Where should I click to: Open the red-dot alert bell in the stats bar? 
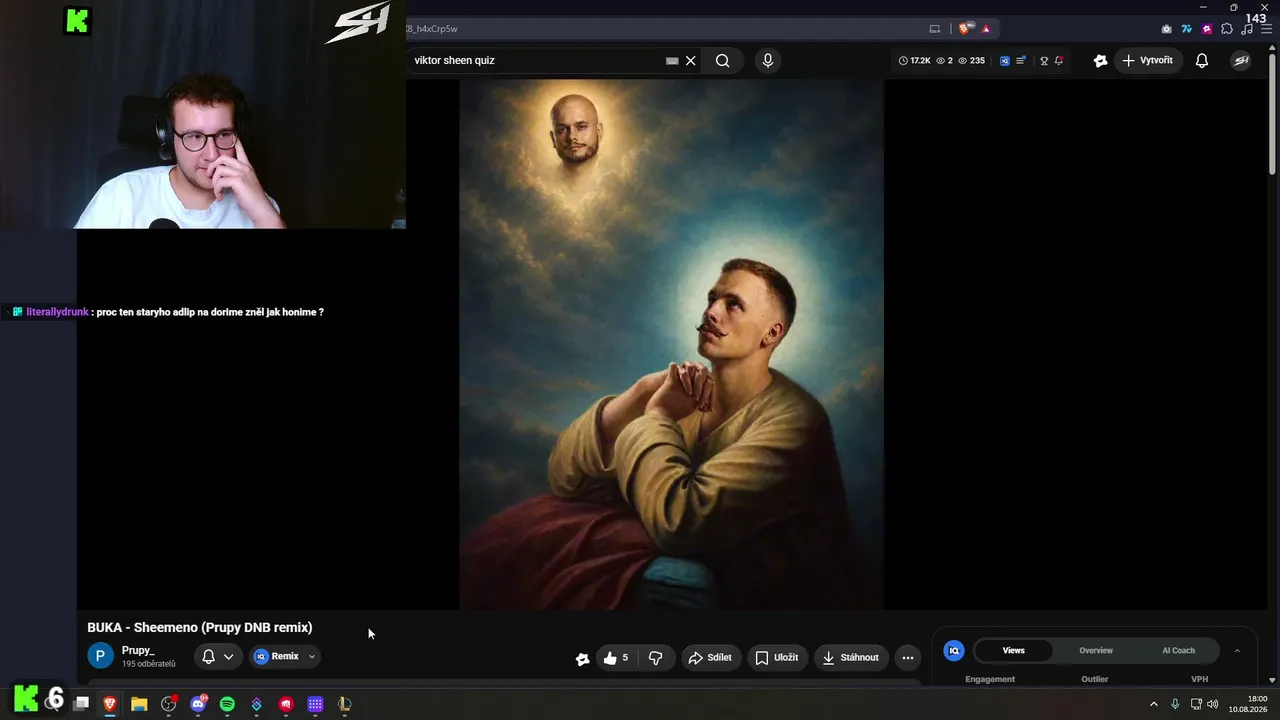click(1059, 60)
